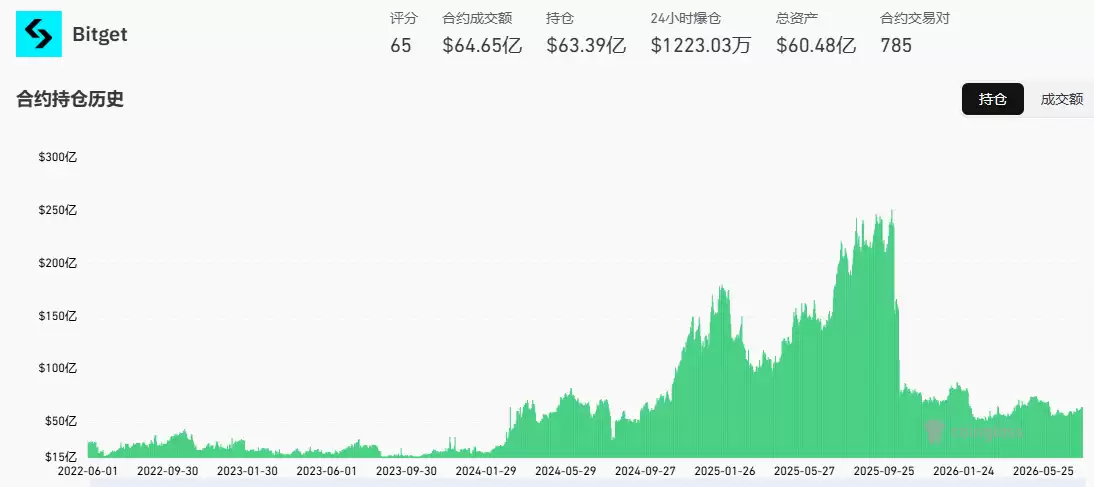Click the $60.48亿 total assets value

point(816,46)
